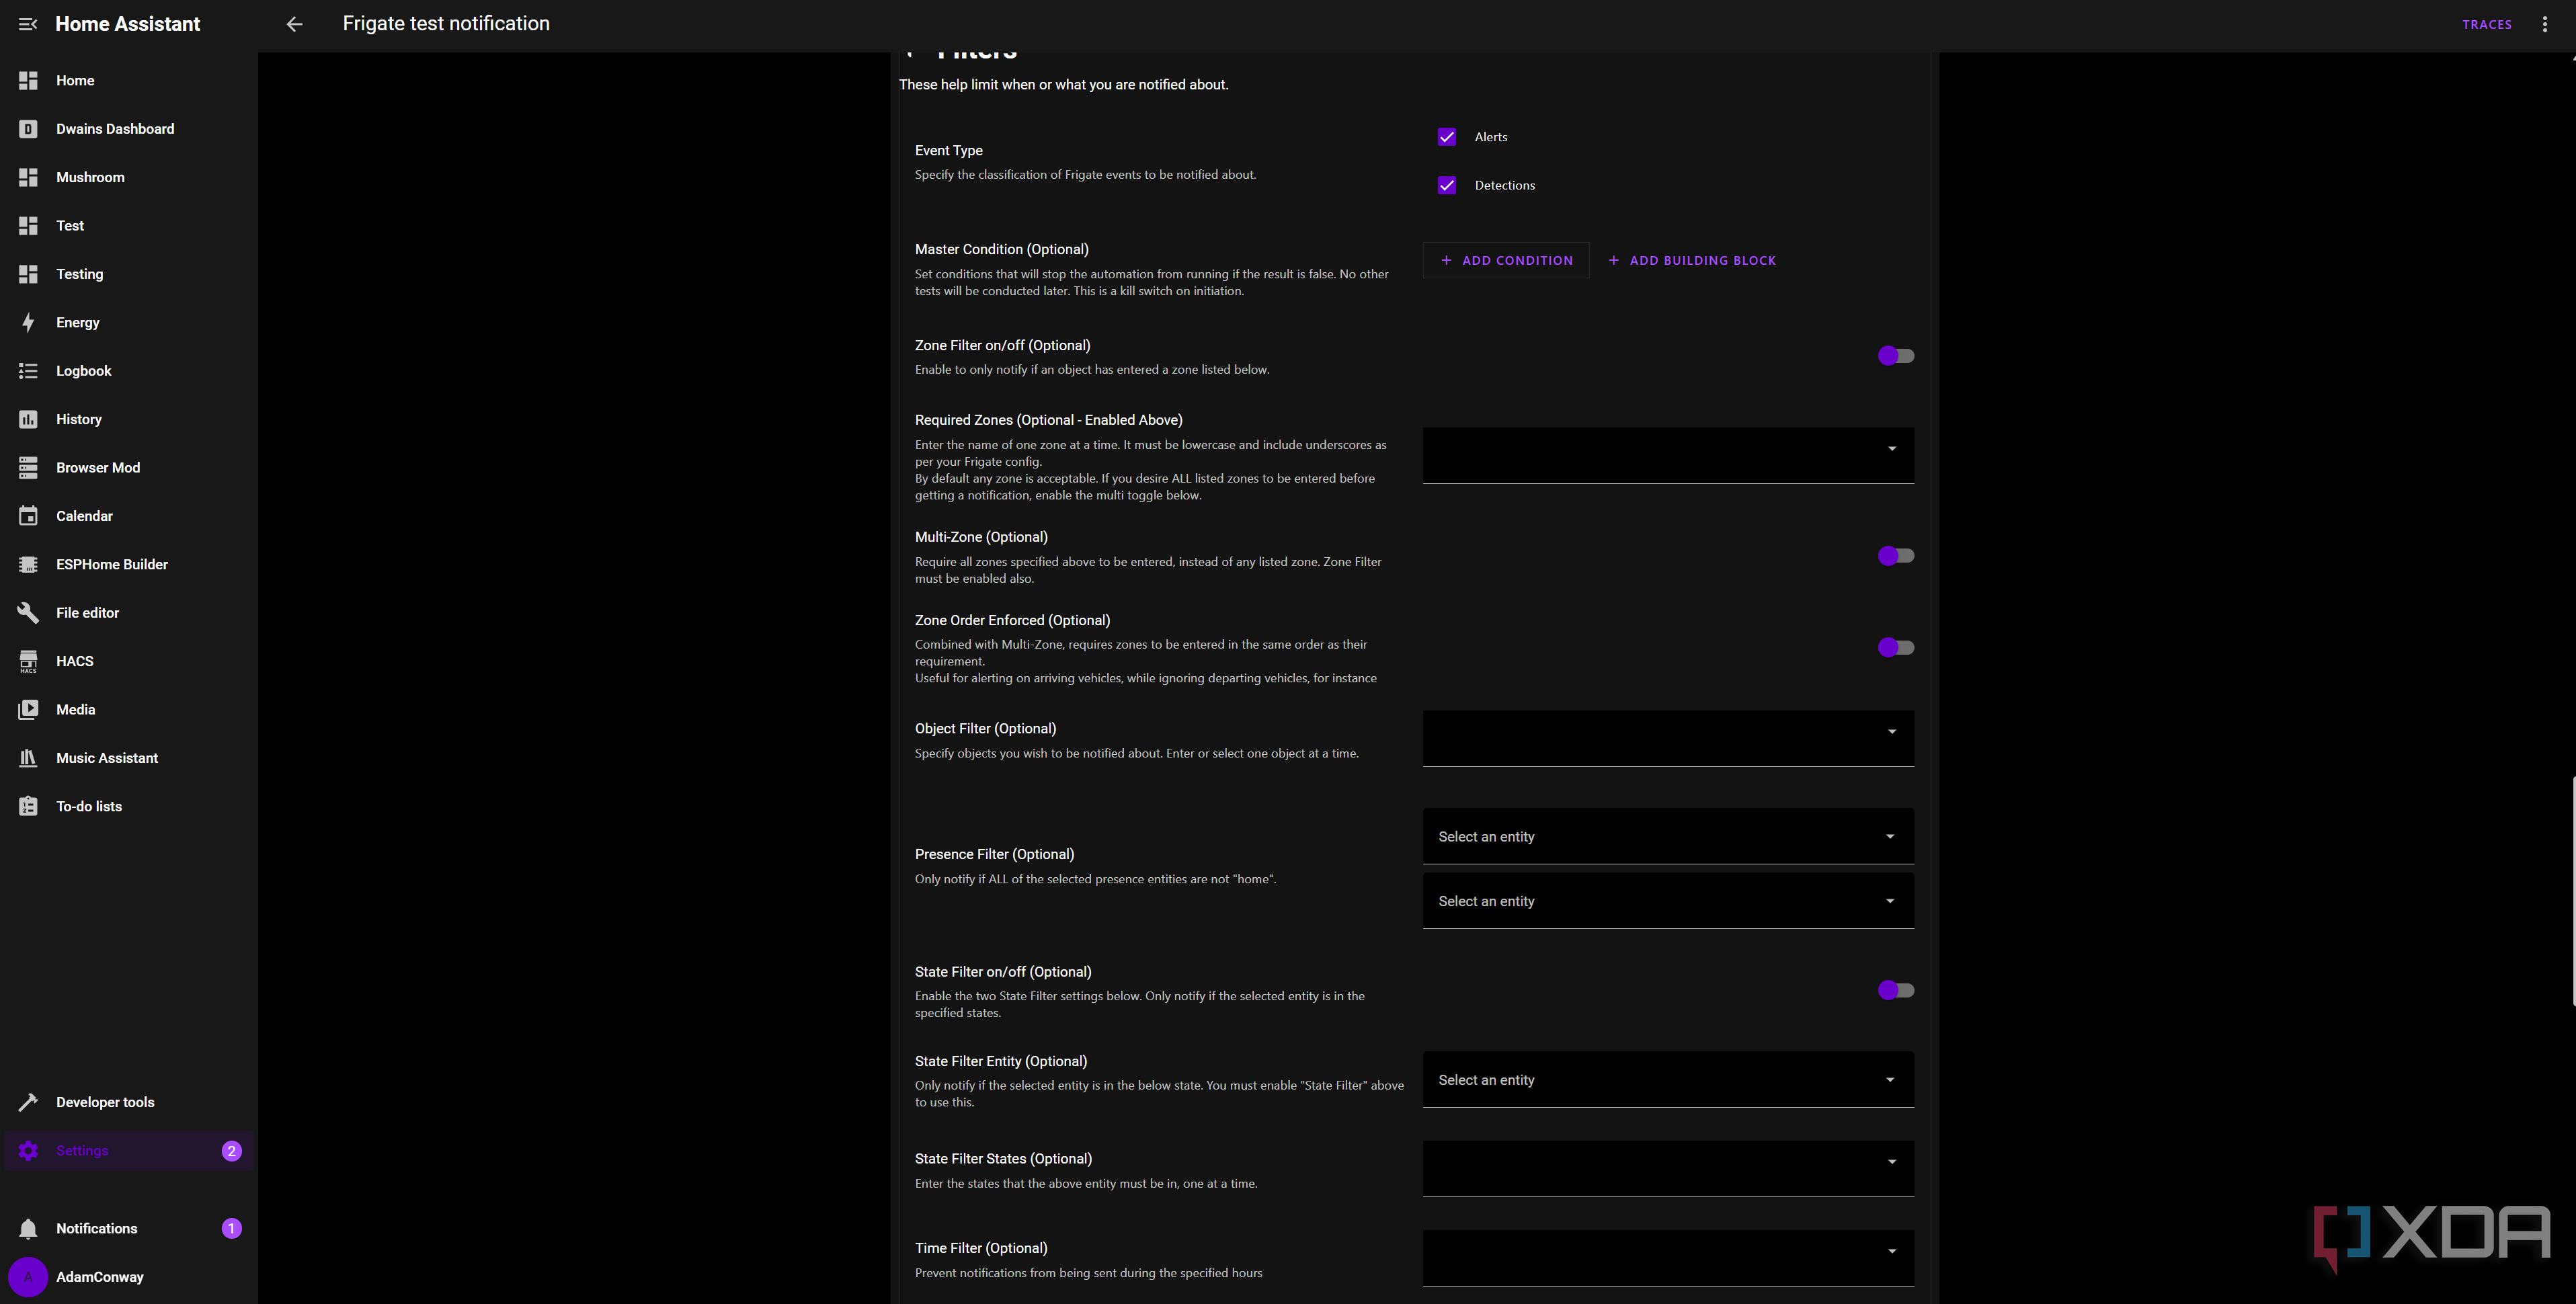Click the Home Assistant title text
The width and height of the screenshot is (2576, 1304).
[128, 24]
